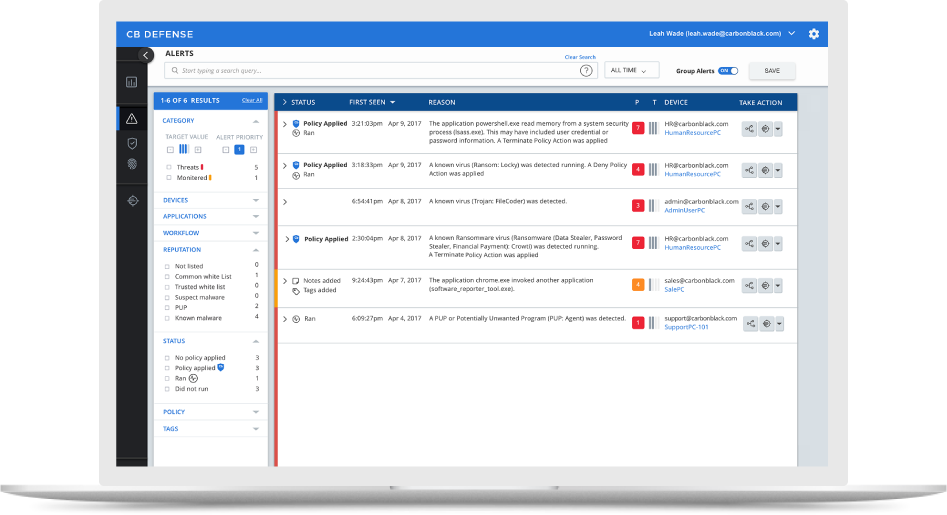Click orange priority badge 4 on chrome.exe alert
Screen dimensions: 947x515
tap(638, 285)
